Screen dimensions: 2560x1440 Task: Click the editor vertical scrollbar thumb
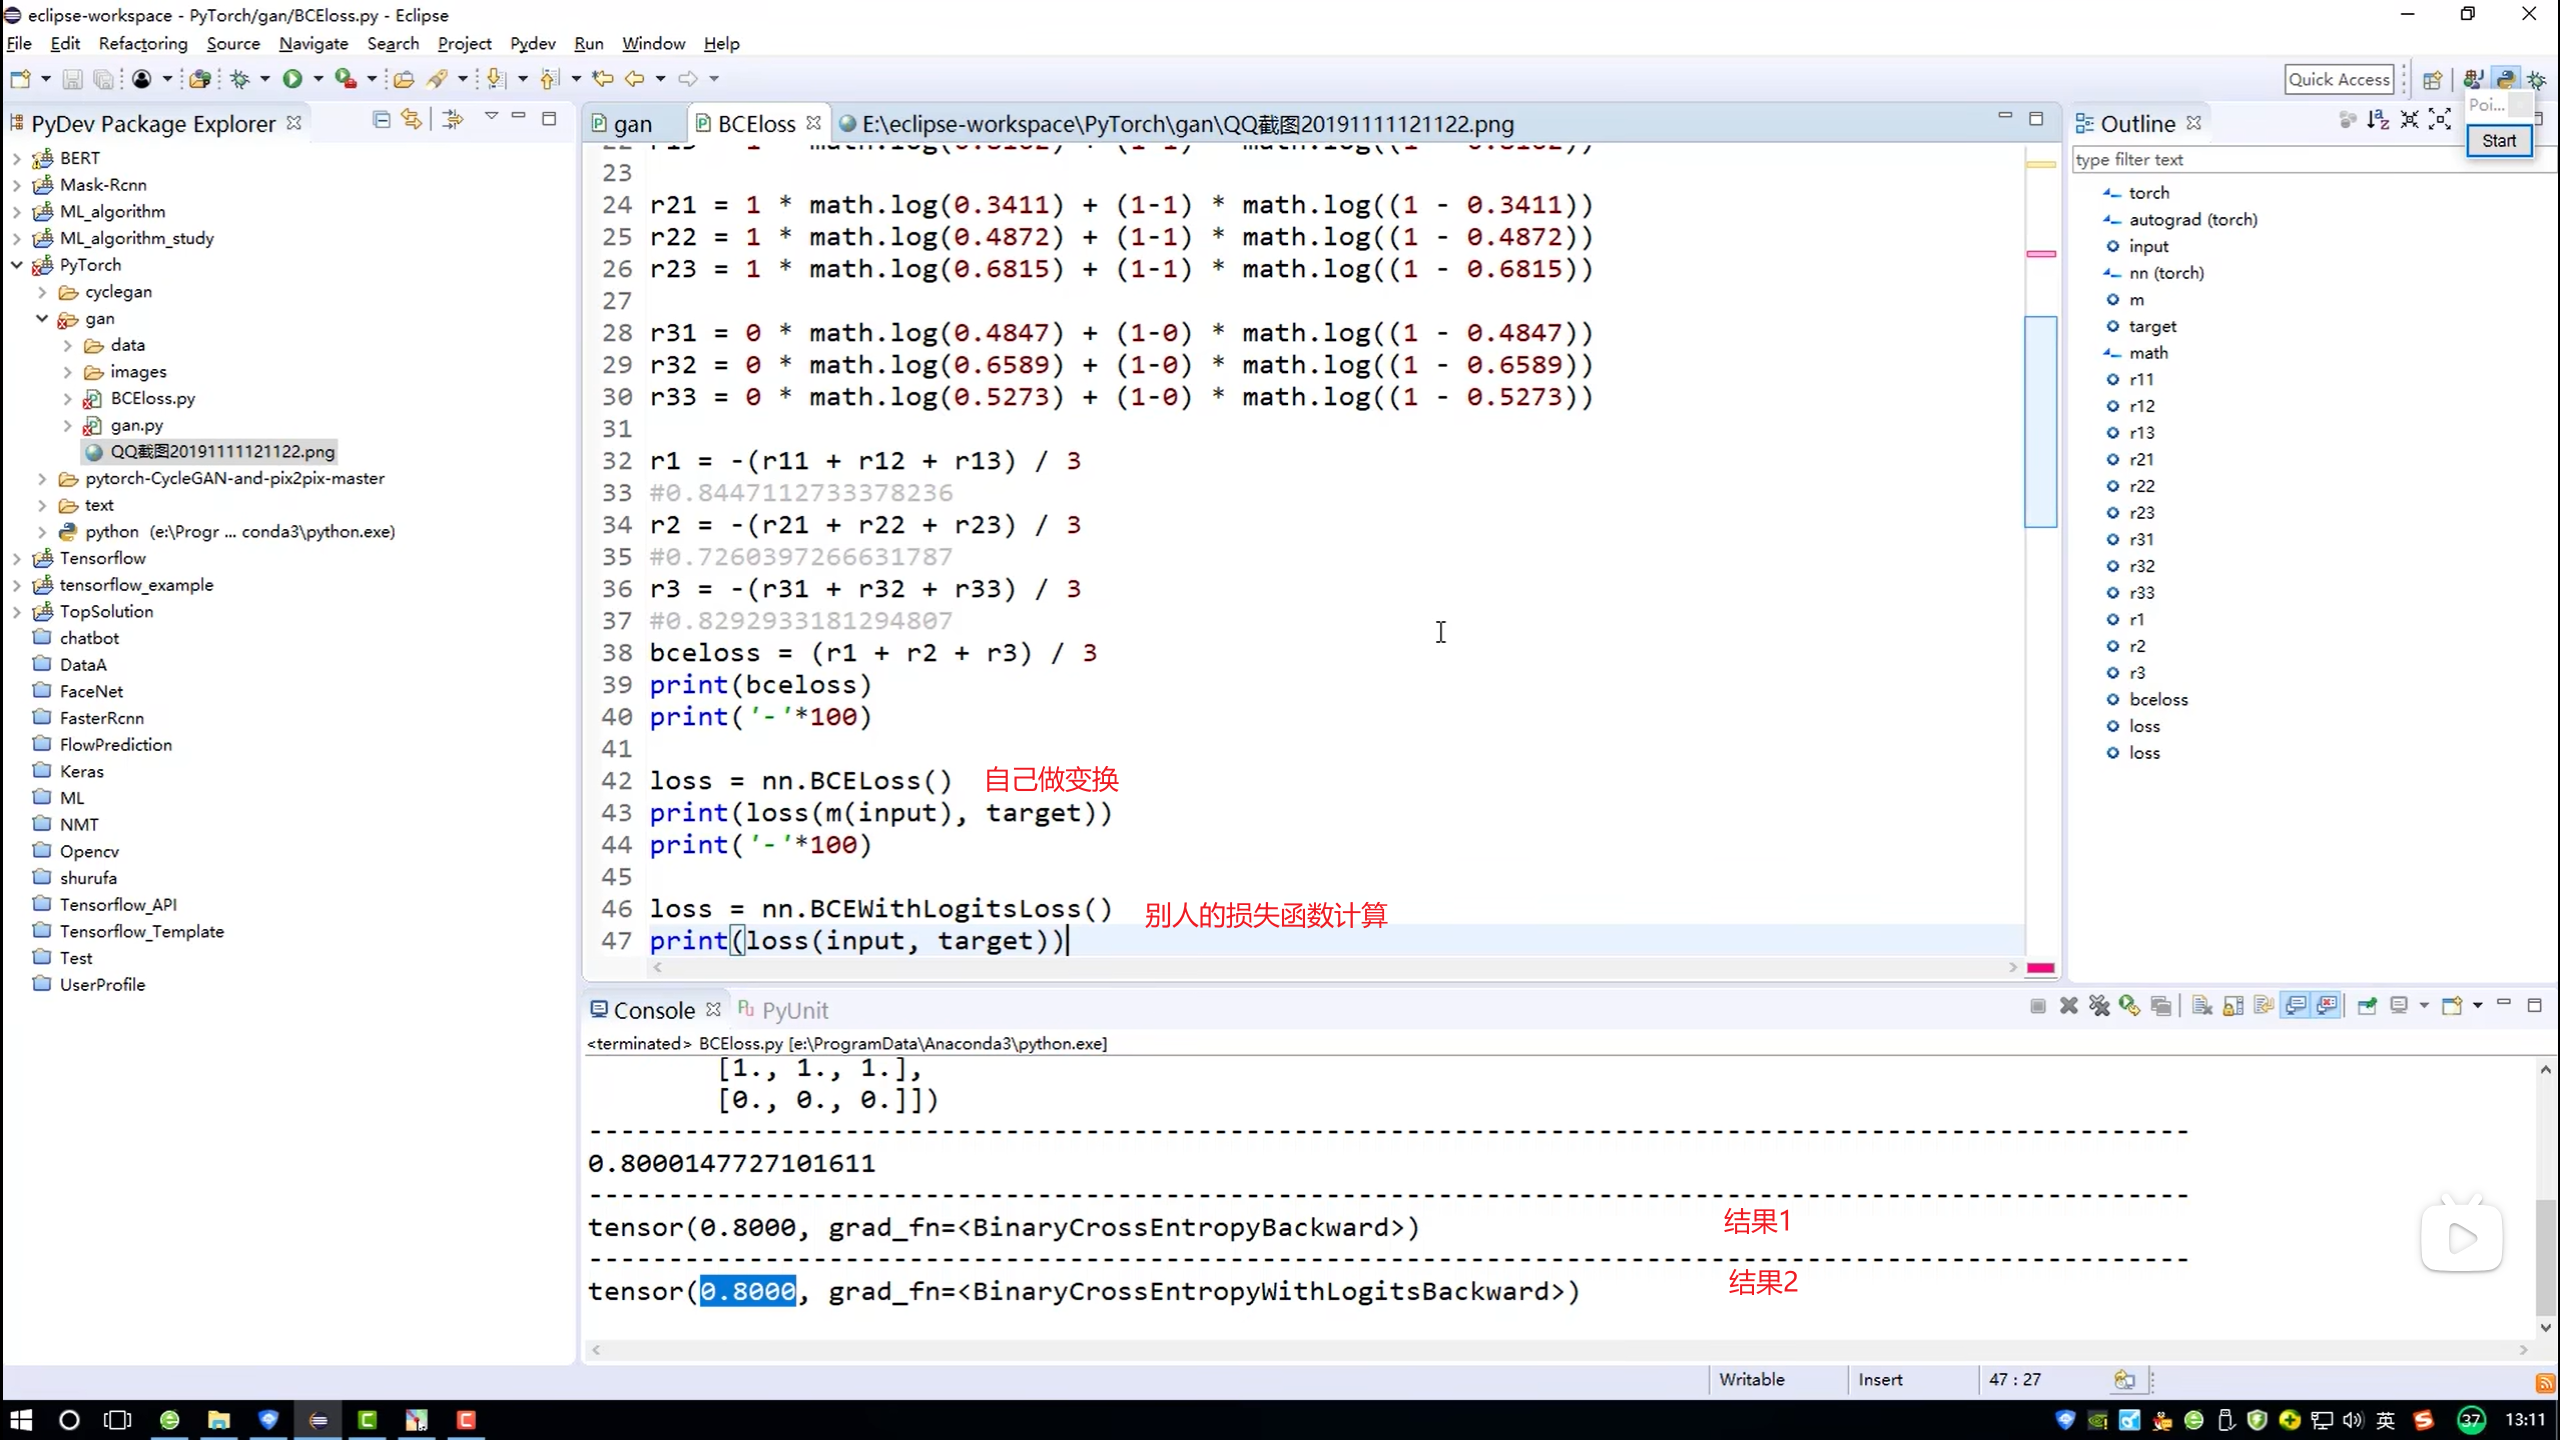[2040, 421]
